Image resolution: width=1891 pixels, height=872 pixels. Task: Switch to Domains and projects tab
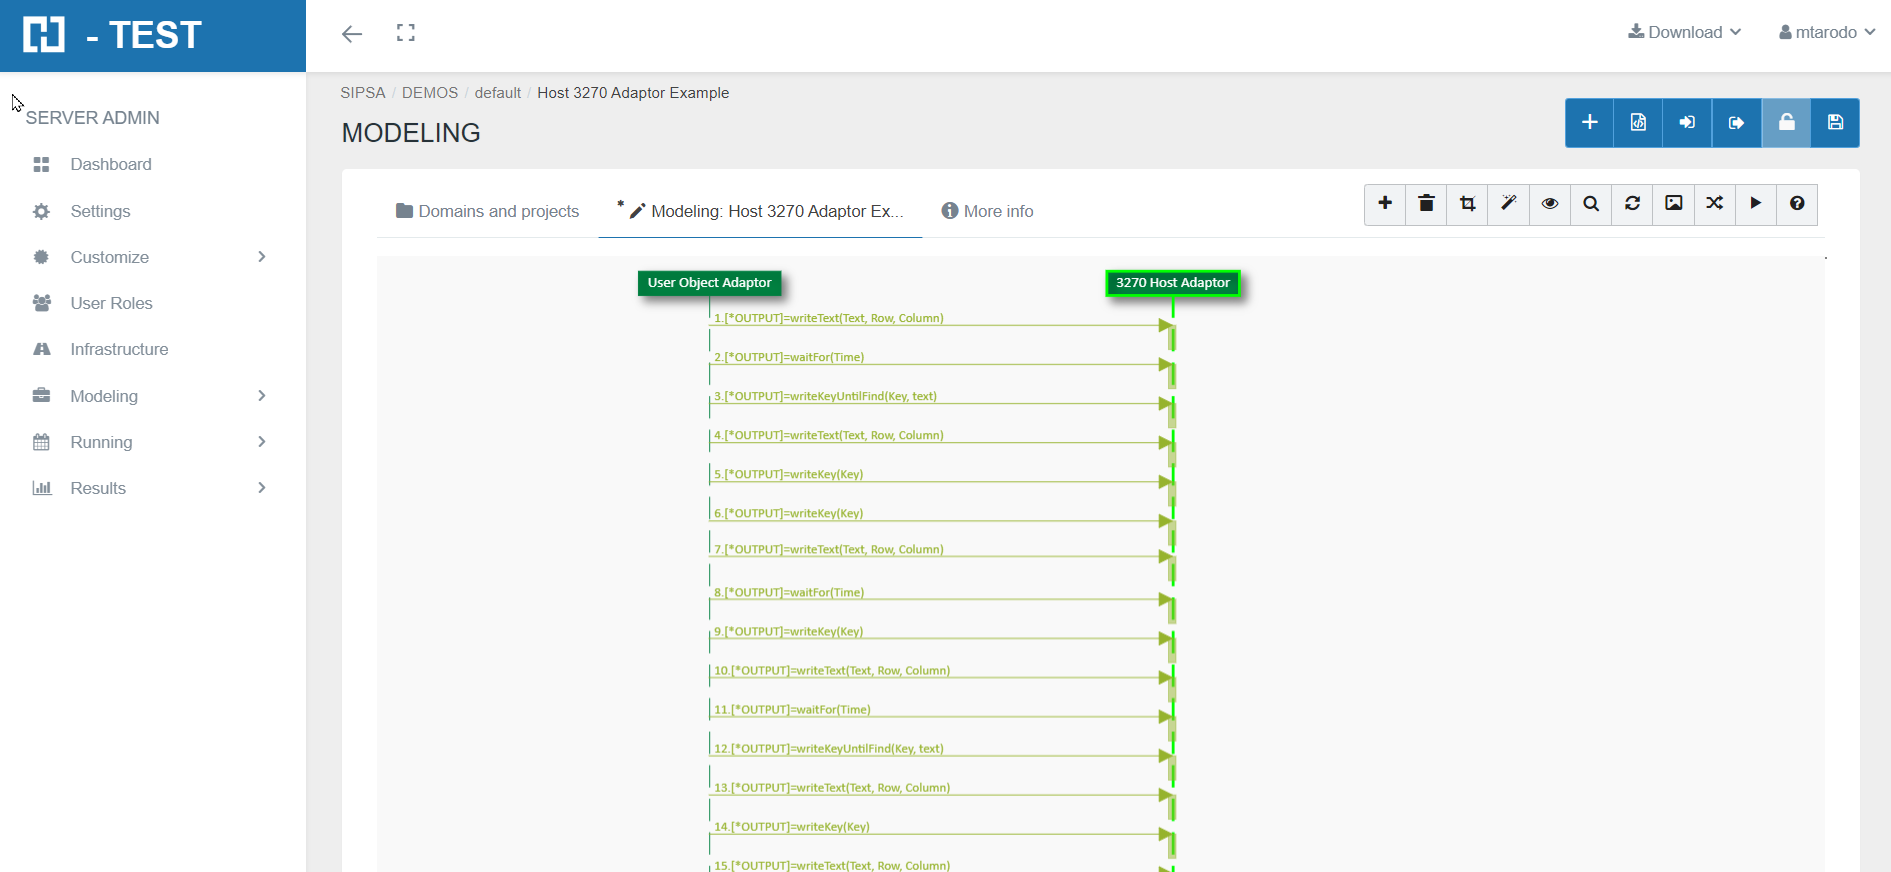coord(488,211)
